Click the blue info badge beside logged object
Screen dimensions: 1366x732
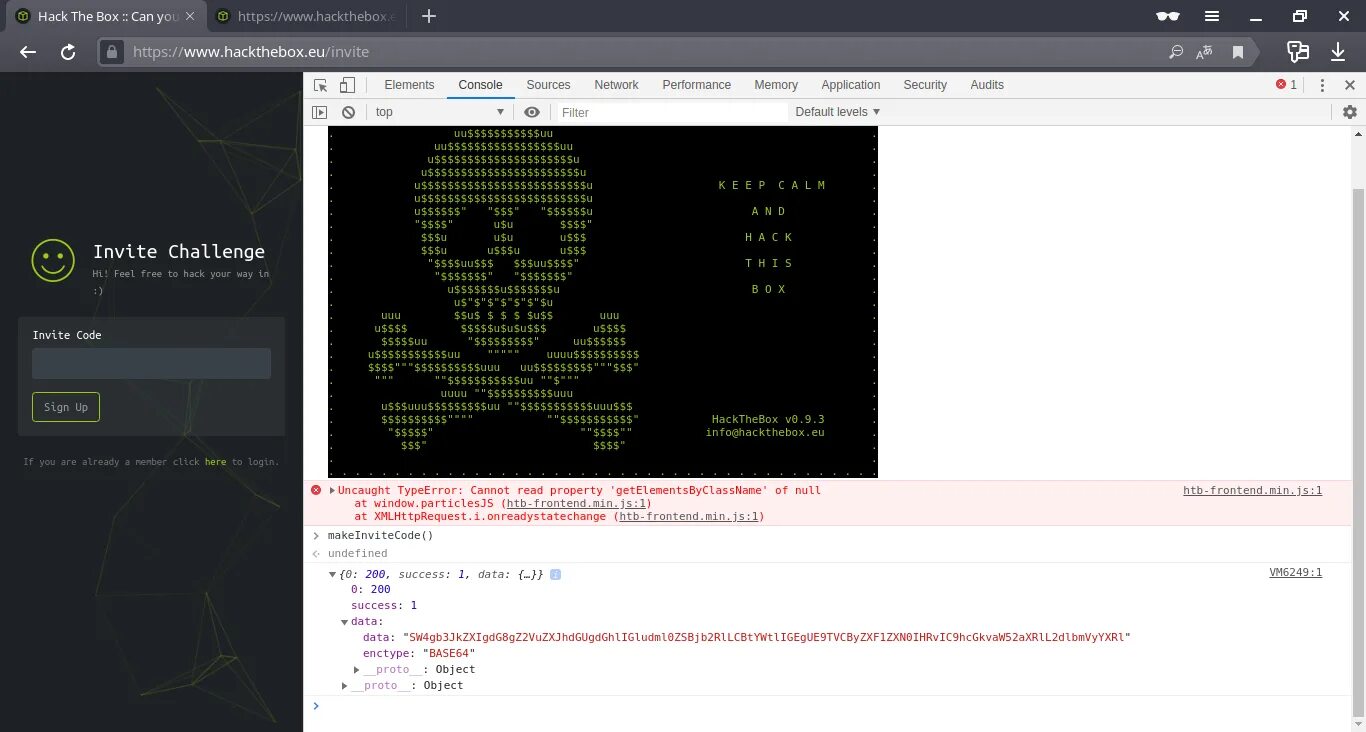click(555, 574)
